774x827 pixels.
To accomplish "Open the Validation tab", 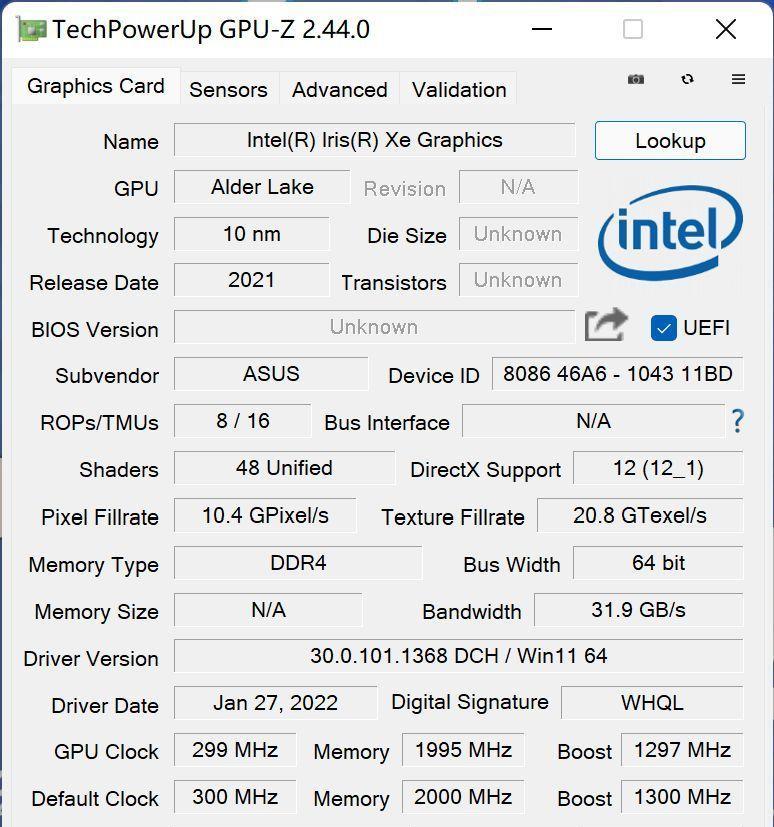I will [x=459, y=90].
